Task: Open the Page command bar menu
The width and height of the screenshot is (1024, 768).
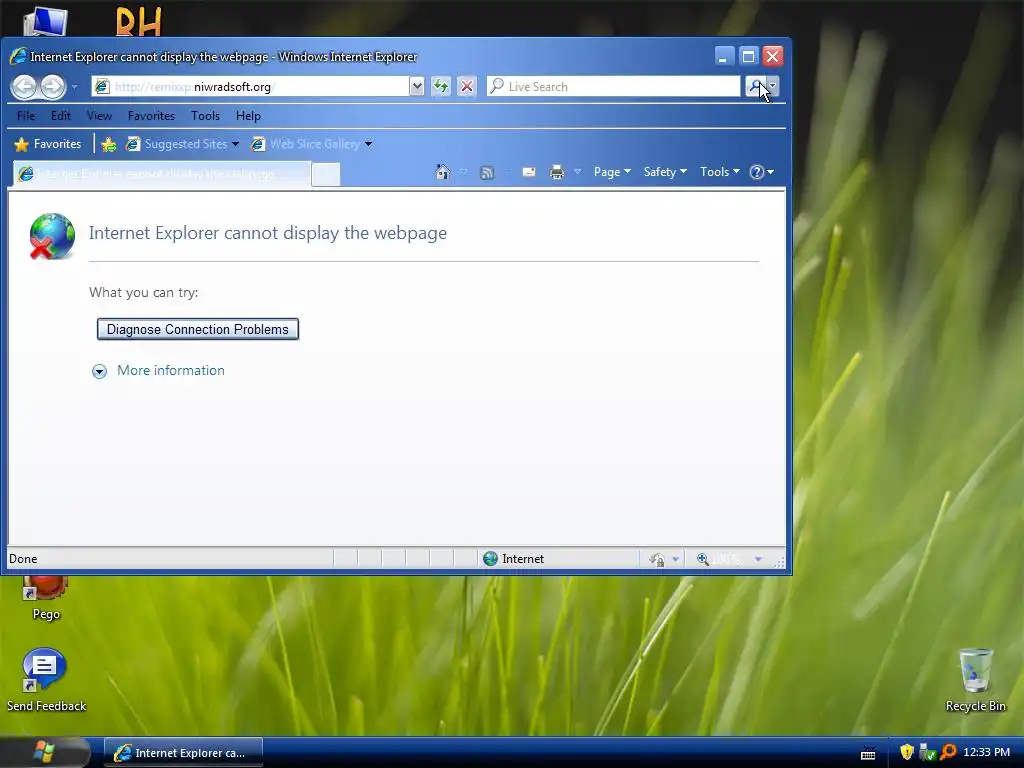Action: click(x=612, y=172)
